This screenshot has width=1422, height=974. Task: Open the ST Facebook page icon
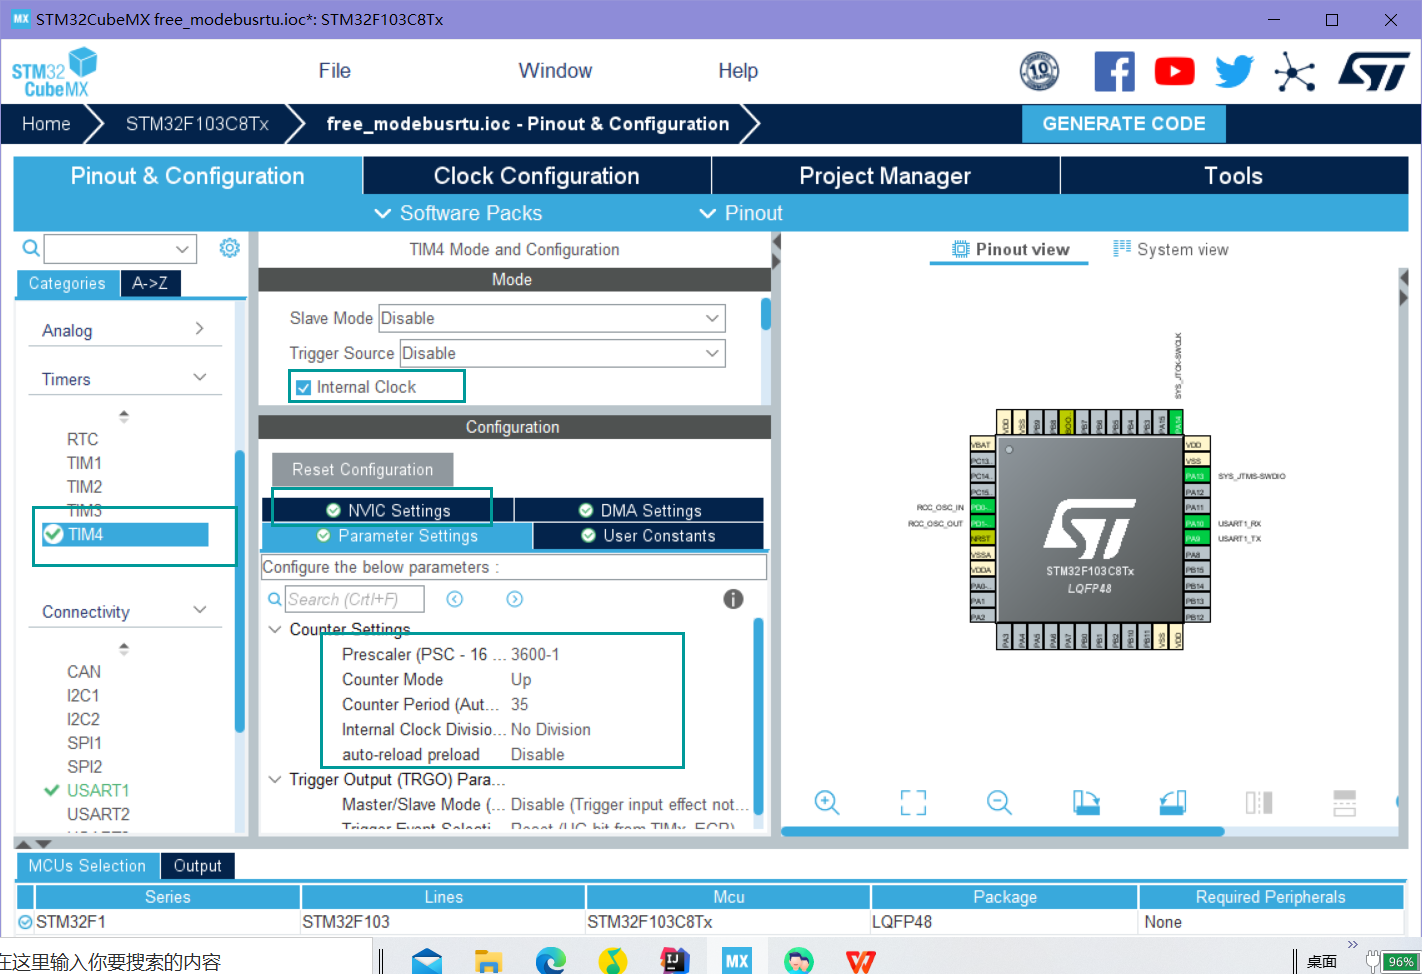pyautogui.click(x=1114, y=71)
